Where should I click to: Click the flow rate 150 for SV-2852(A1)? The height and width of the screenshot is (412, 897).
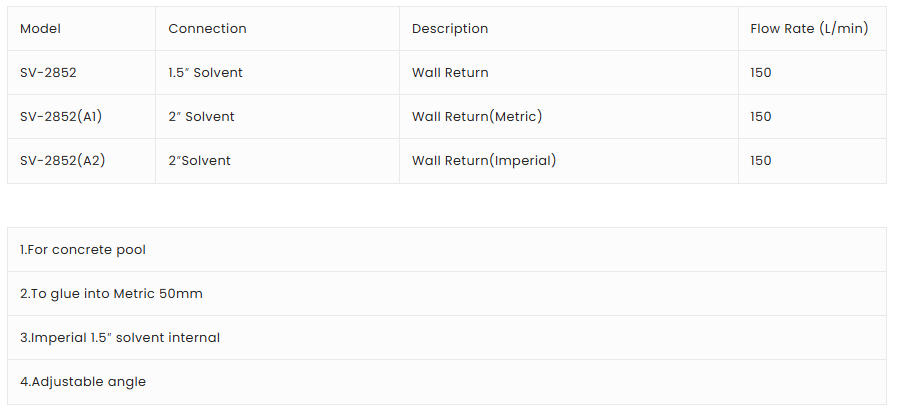pos(760,117)
